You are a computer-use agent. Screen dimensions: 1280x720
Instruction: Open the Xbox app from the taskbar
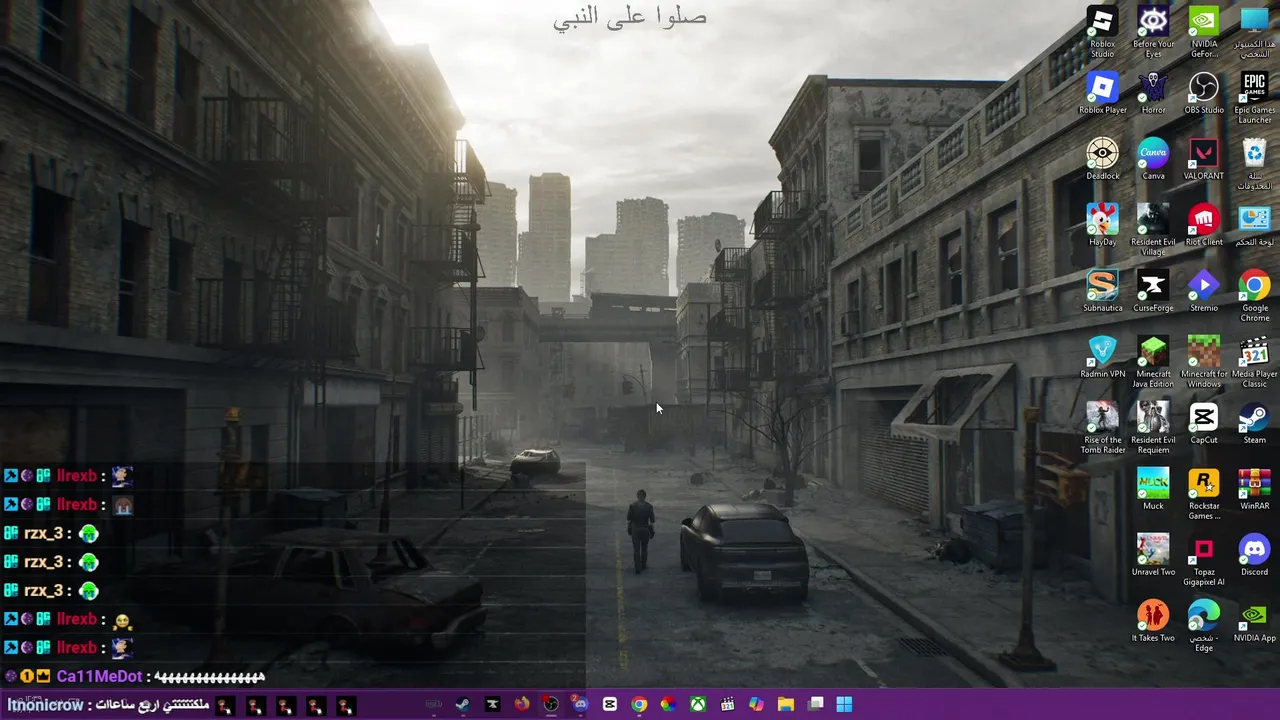(x=698, y=704)
